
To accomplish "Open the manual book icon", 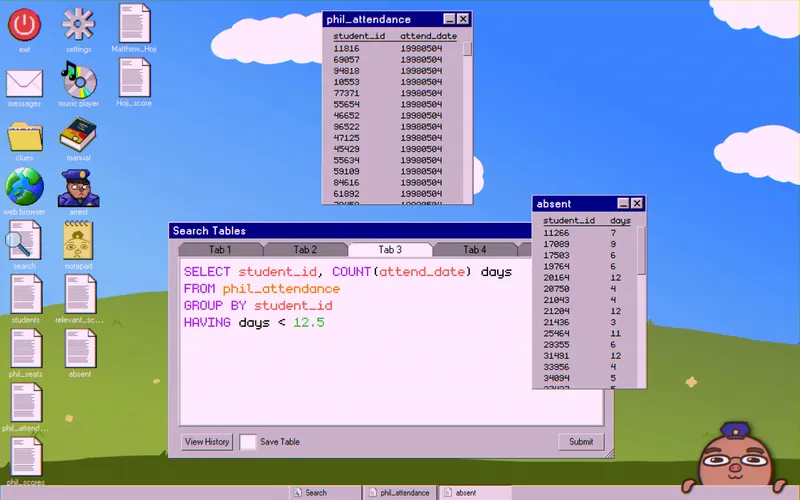I will click(78, 135).
